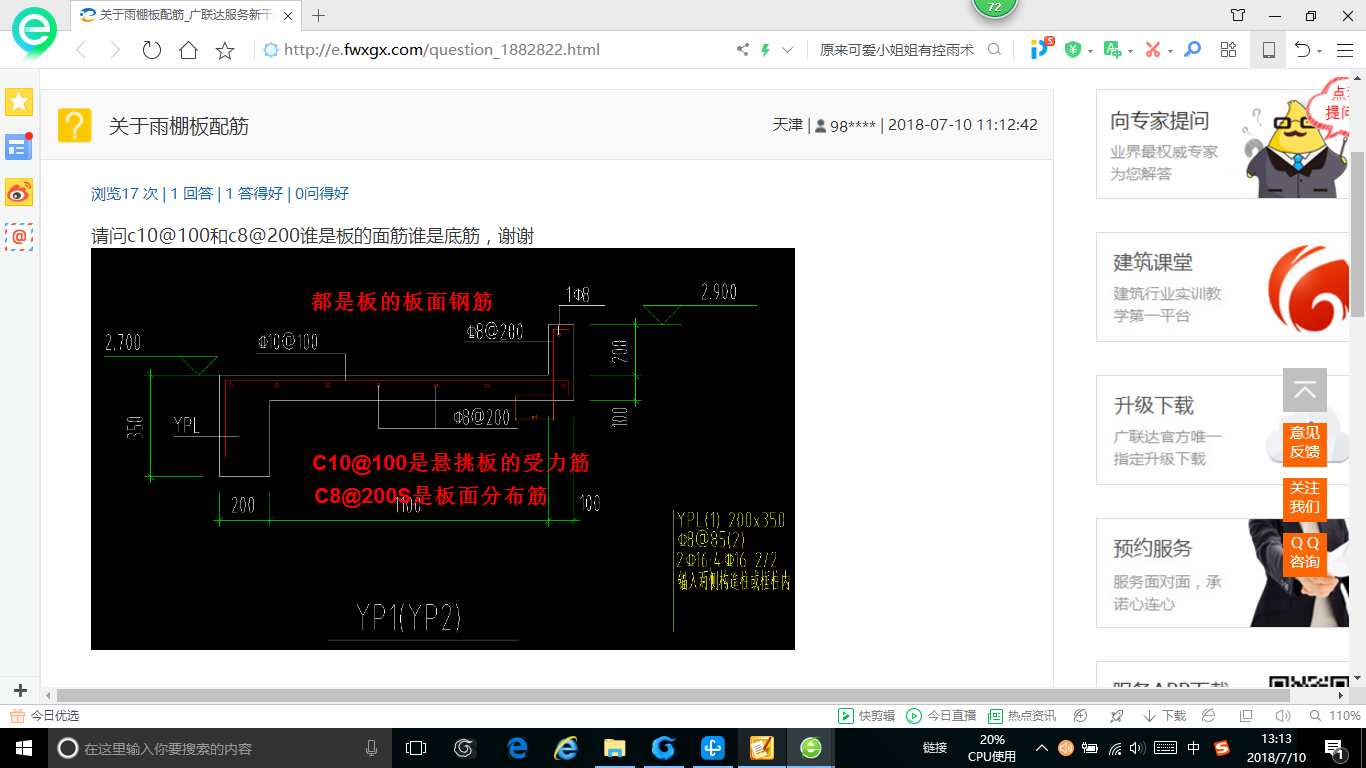Open the news feed sidebar icon
The width and height of the screenshot is (1366, 768).
tap(19, 147)
